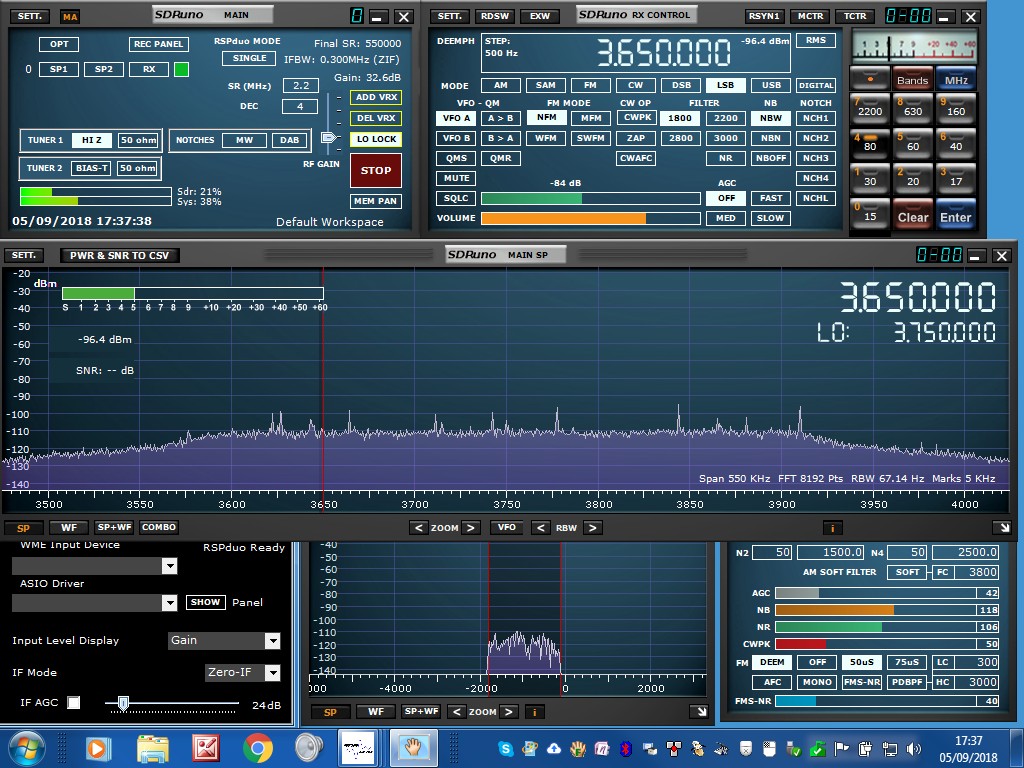Enable the SQLC squelch toggle
Viewport: 1024px width, 768px height.
click(x=456, y=198)
